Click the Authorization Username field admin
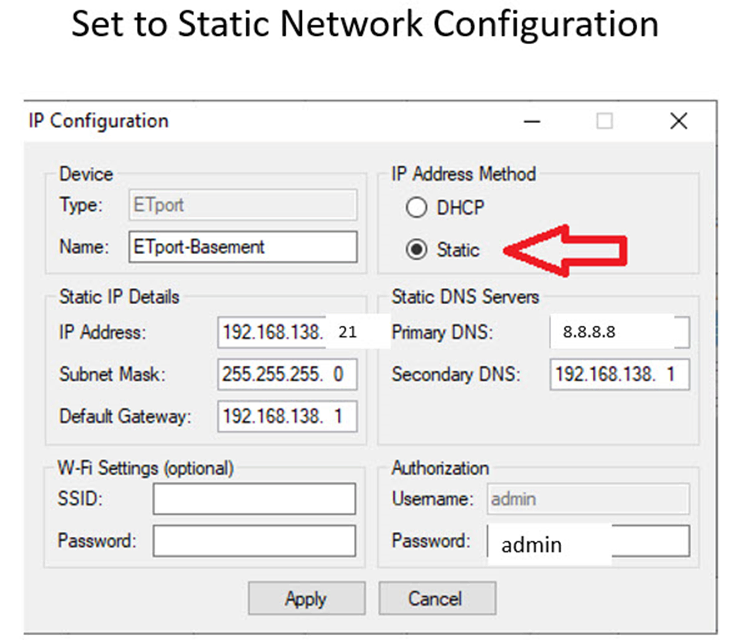Screen dimensions: 733x641 coord(588,499)
